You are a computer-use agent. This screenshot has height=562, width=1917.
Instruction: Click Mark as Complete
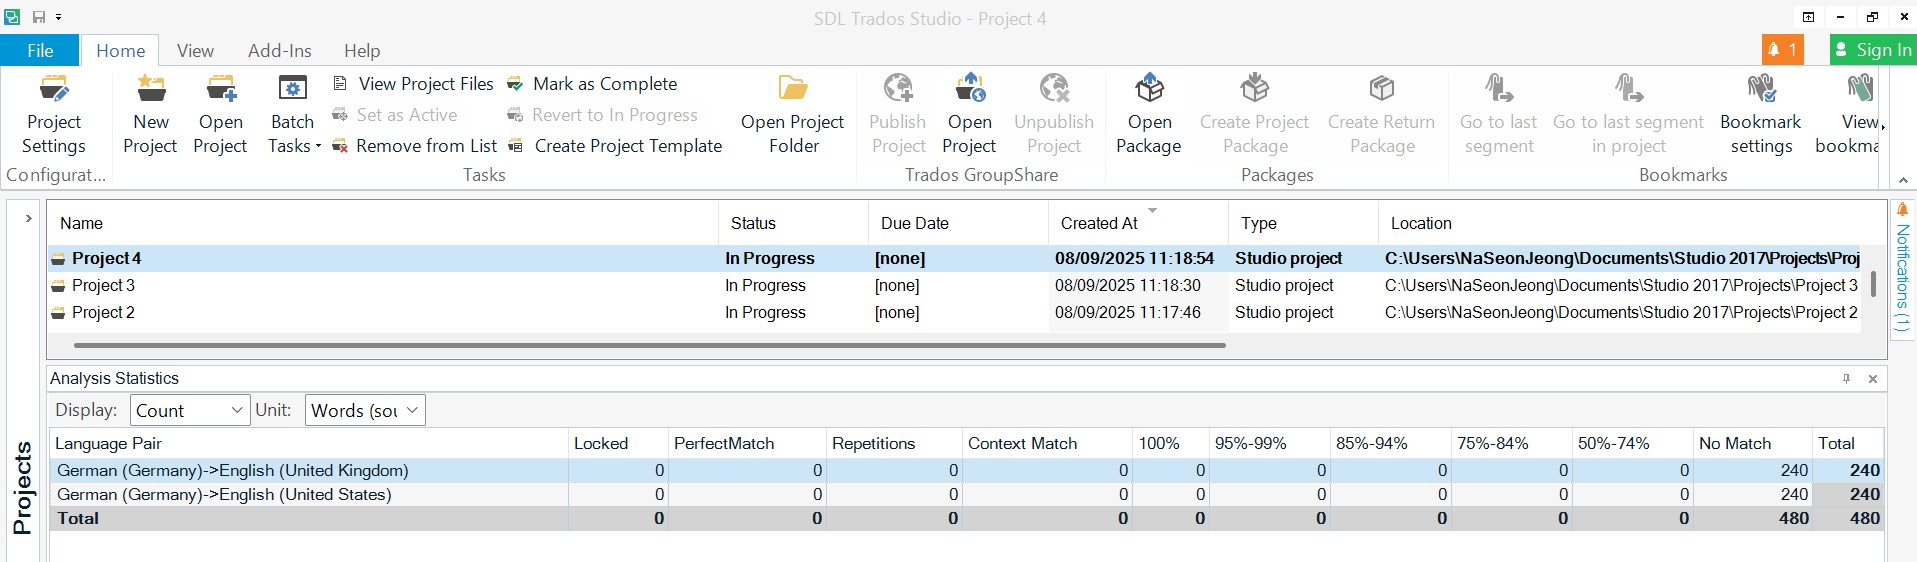coord(592,84)
